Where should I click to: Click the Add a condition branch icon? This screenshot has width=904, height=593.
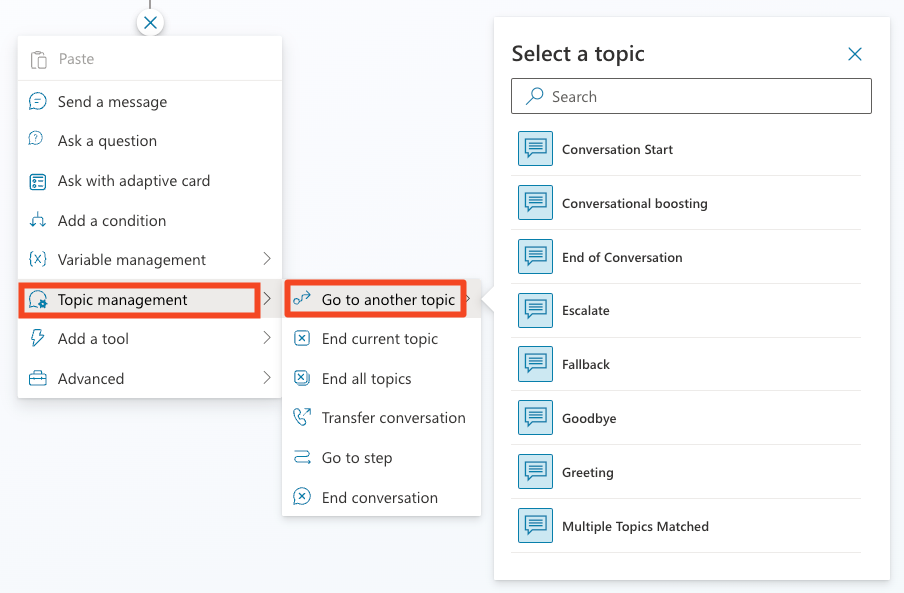(38, 220)
